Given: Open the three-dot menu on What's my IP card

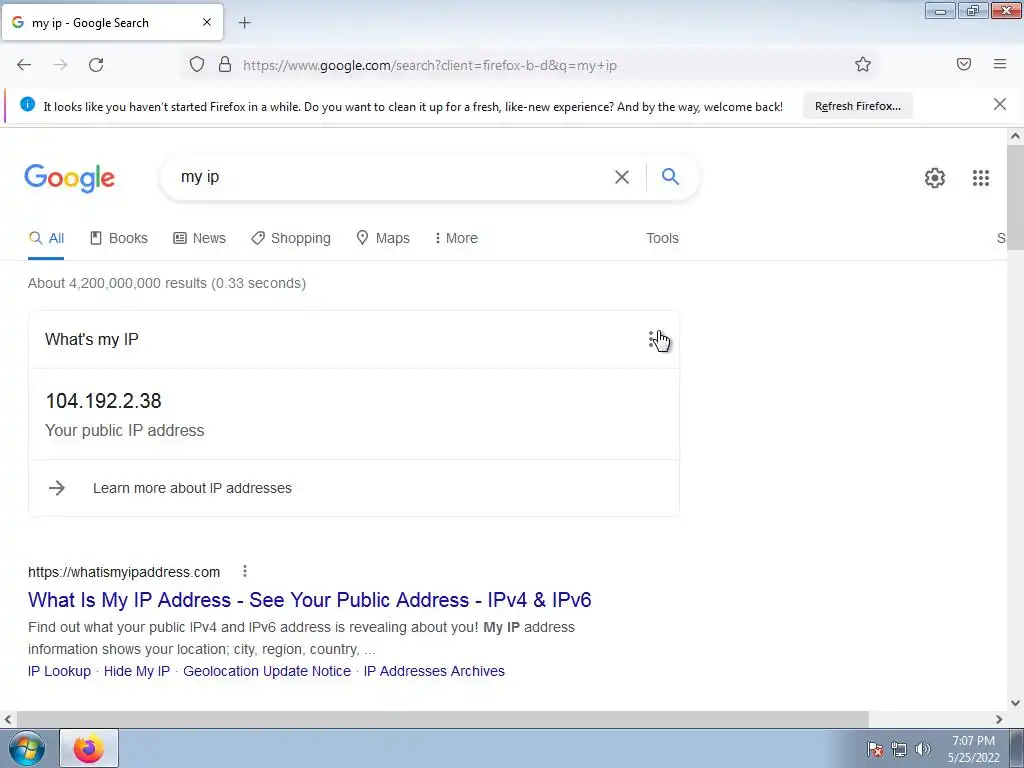Looking at the screenshot, I should pyautogui.click(x=651, y=340).
